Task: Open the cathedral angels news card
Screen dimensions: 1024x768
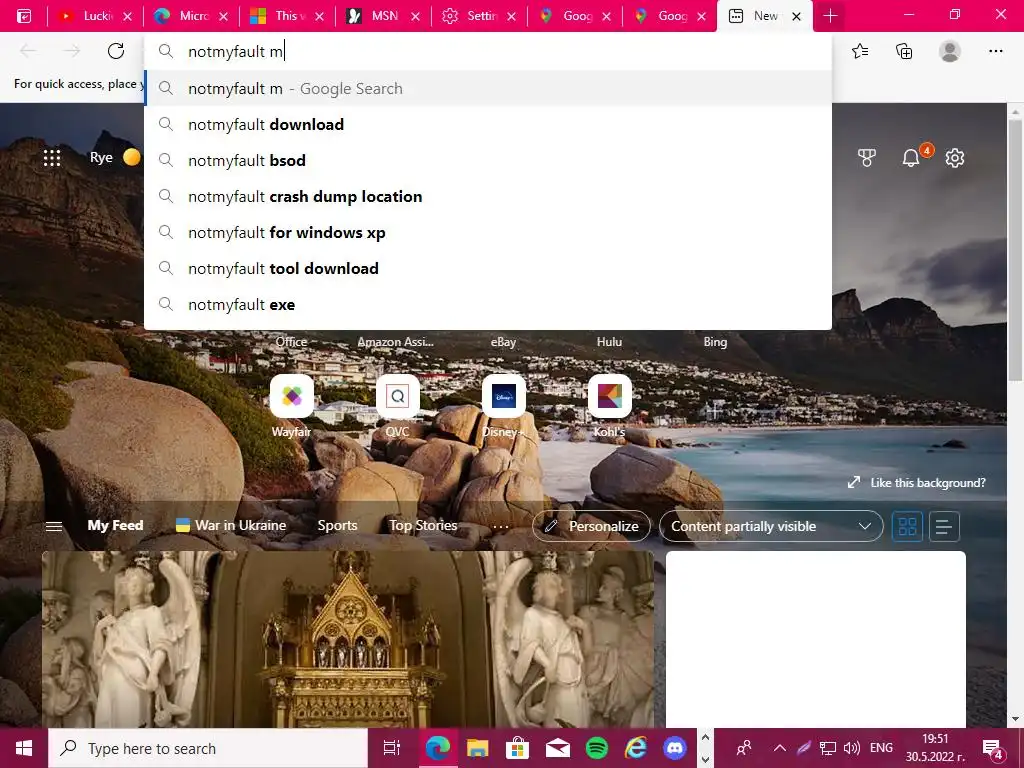Action: click(x=348, y=639)
